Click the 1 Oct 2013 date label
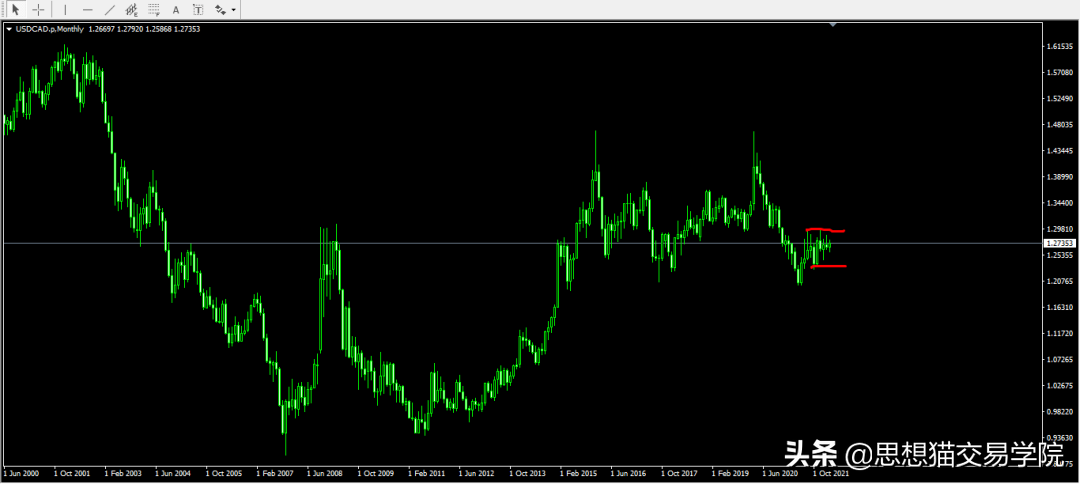The height and width of the screenshot is (484, 1080). [x=527, y=474]
